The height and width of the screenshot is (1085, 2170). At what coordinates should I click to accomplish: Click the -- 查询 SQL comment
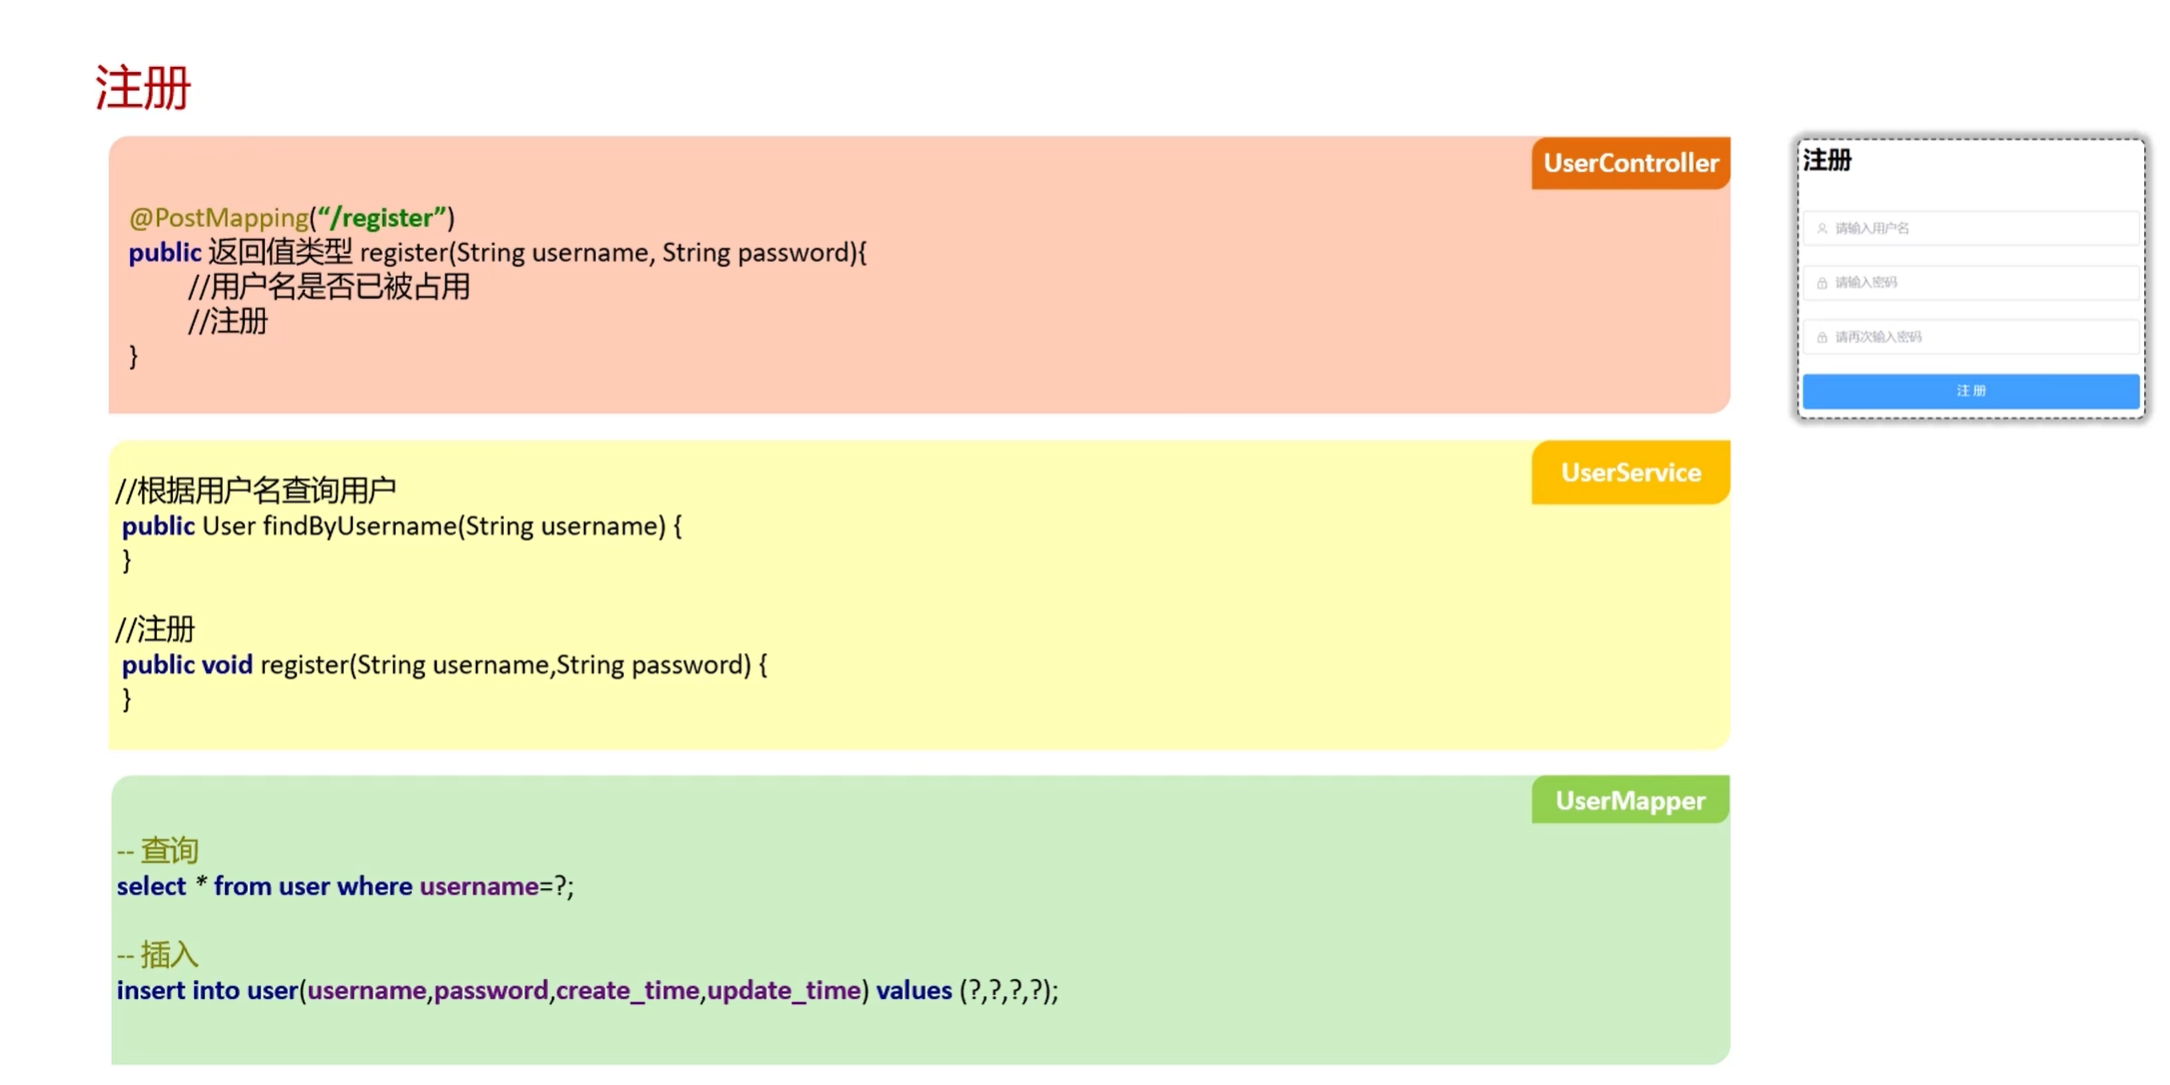coord(158,850)
